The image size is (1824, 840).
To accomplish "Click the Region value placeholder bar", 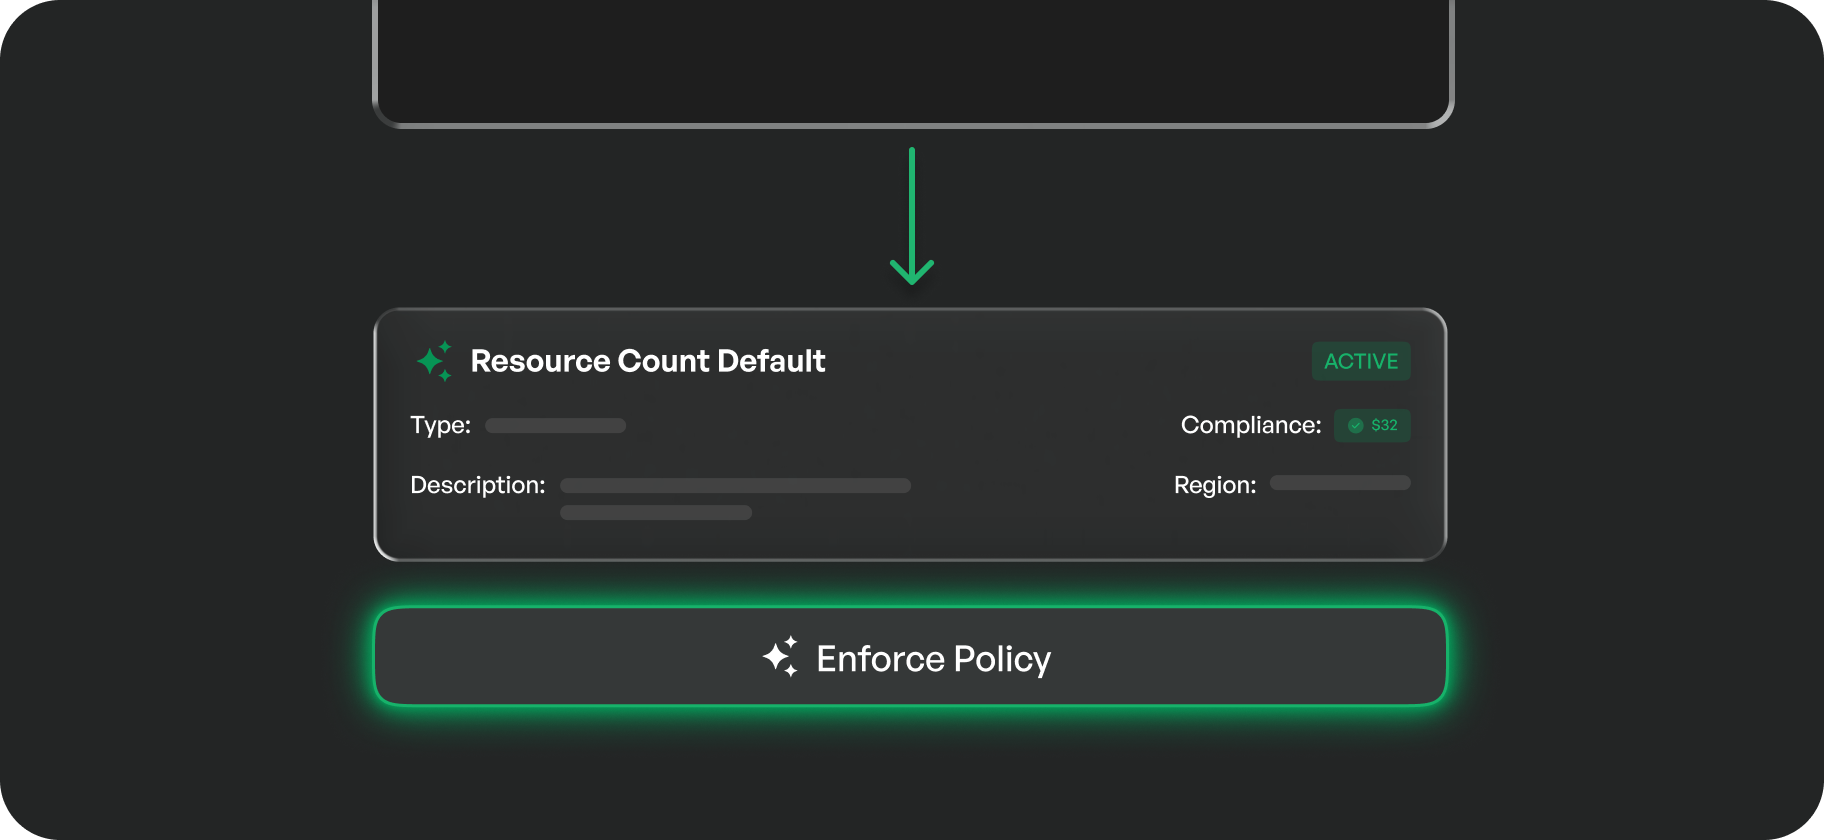I will 1340,483.
